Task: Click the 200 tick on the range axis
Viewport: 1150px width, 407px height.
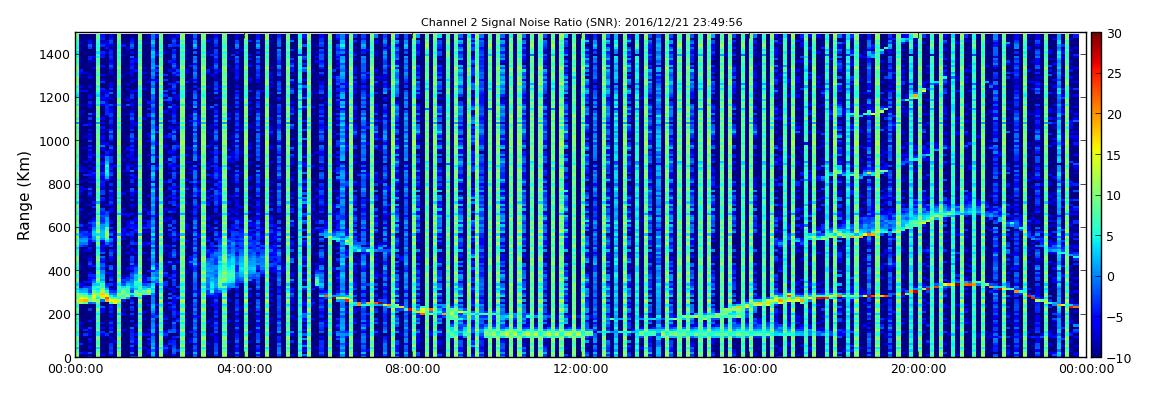Action: [x=59, y=314]
